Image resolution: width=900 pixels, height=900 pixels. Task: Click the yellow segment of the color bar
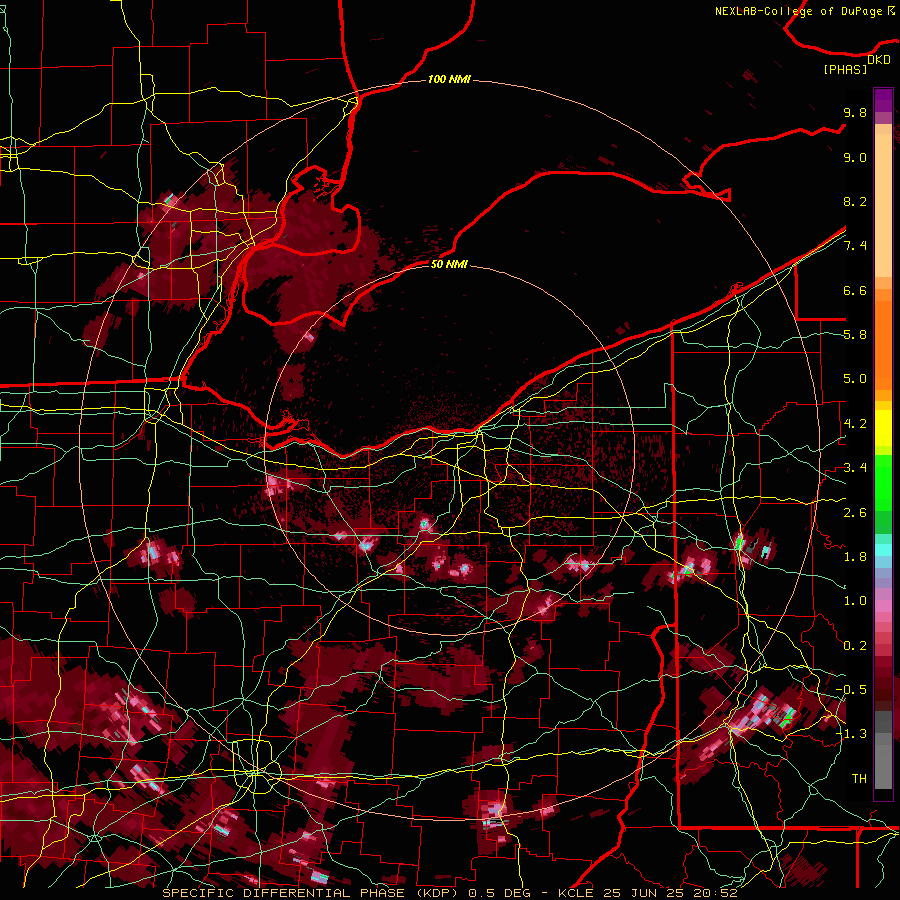pyautogui.click(x=883, y=428)
